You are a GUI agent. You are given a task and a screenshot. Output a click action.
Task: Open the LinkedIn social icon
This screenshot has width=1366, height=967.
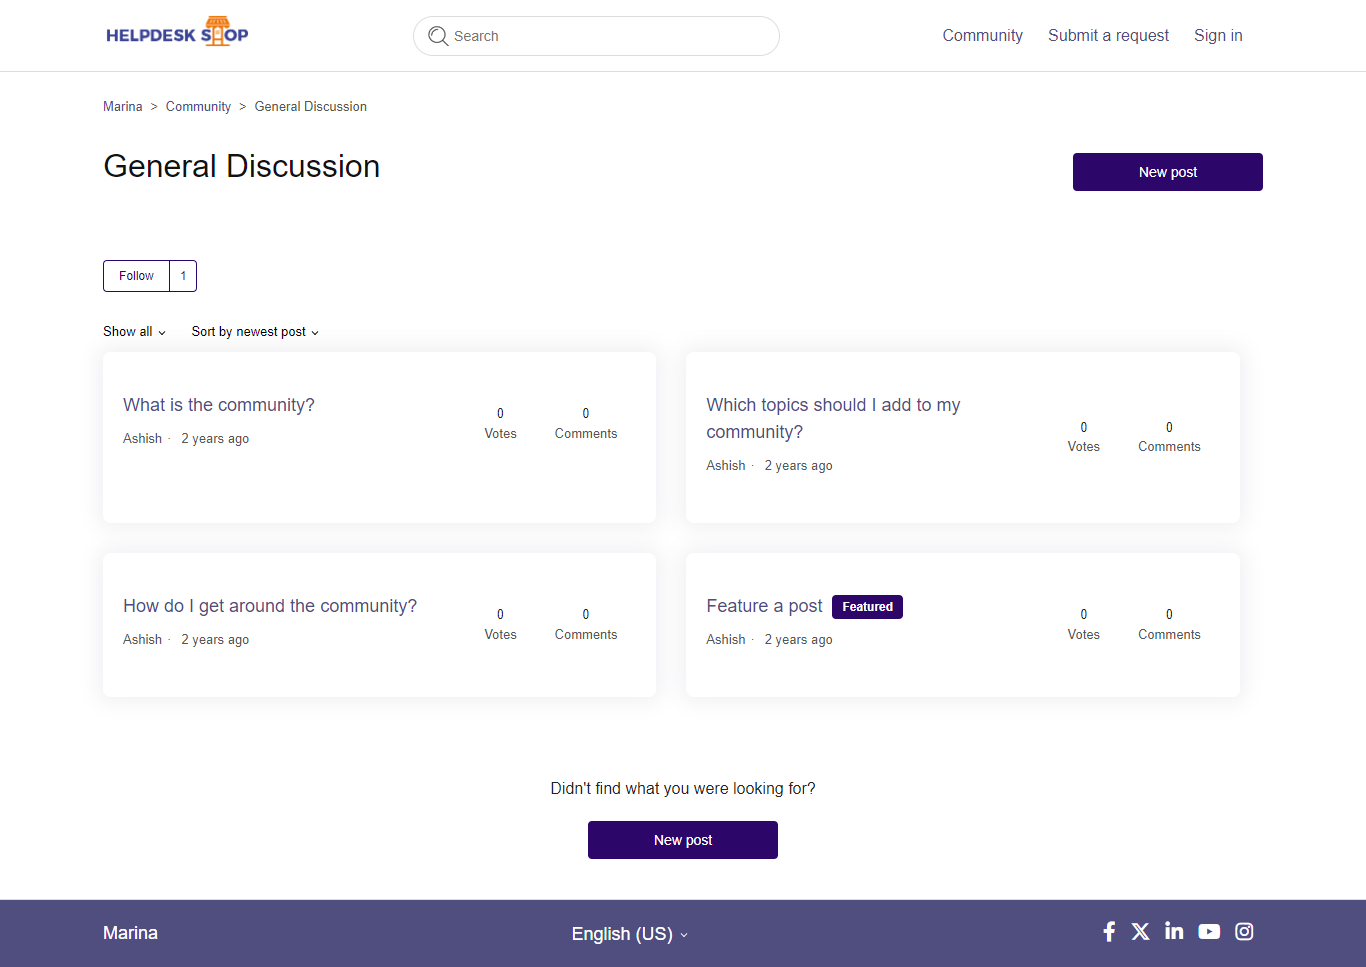click(1174, 932)
